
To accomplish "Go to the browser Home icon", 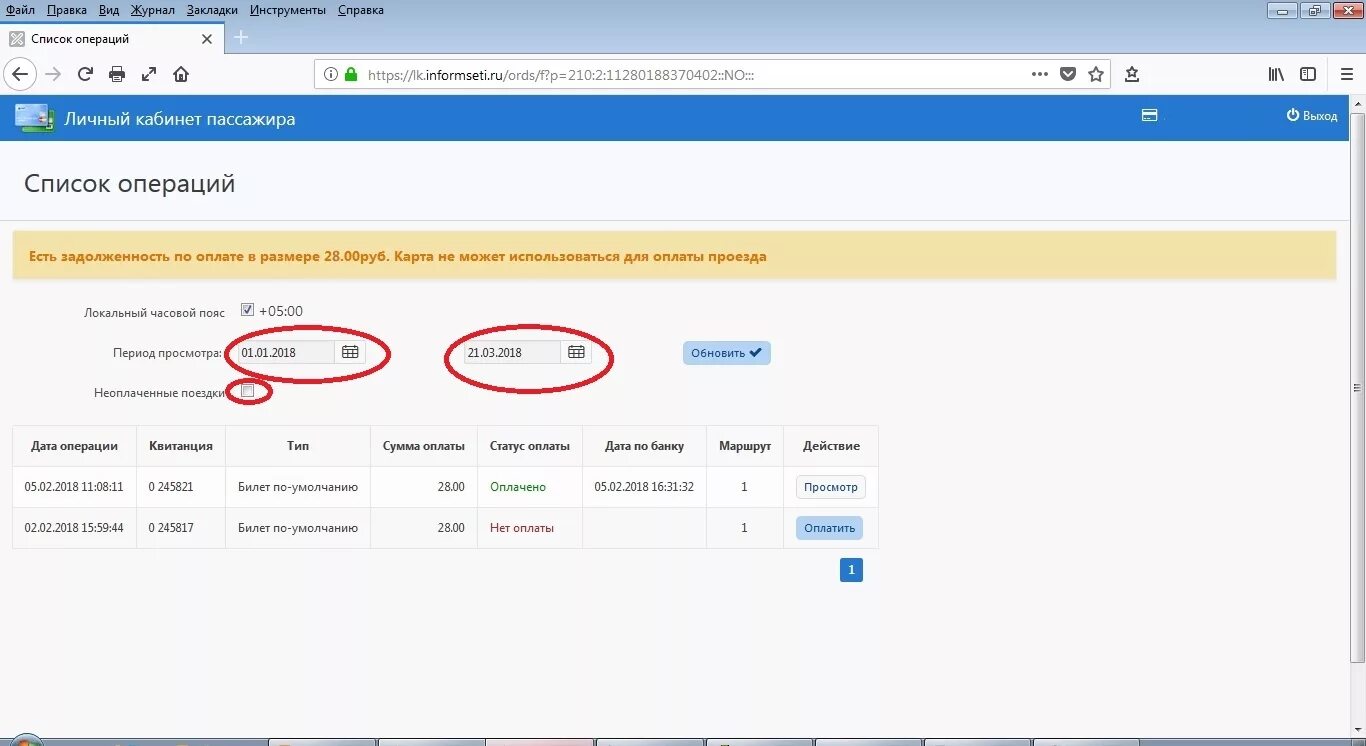I will 181,74.
